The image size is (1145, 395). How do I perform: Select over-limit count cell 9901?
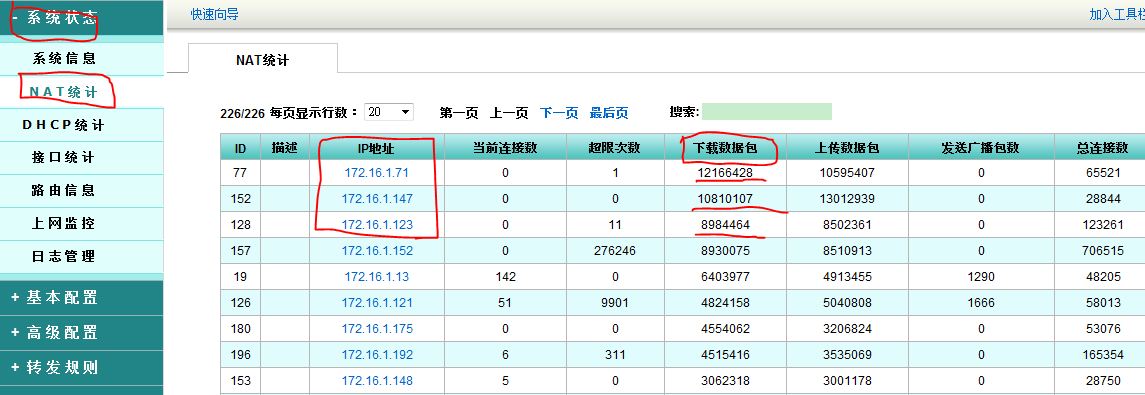coord(615,303)
